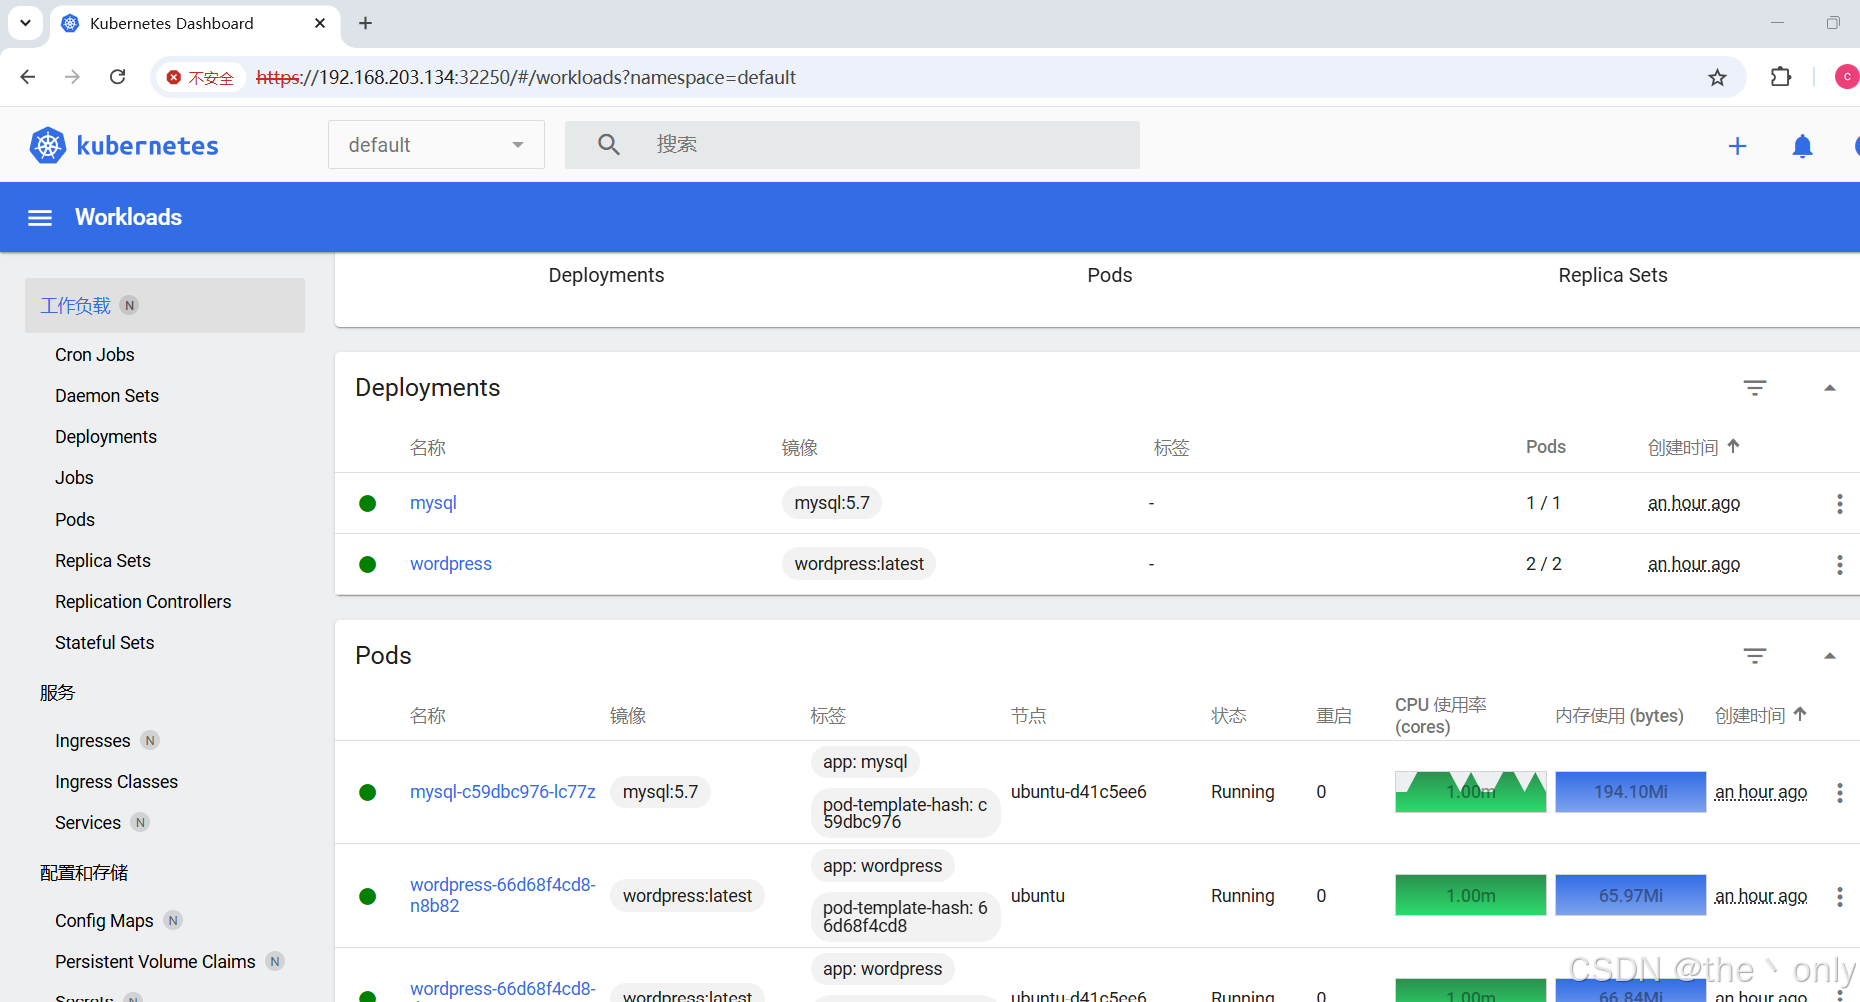Open Ingresses in the sidebar
Screen dimensions: 1860x1002
[93, 741]
